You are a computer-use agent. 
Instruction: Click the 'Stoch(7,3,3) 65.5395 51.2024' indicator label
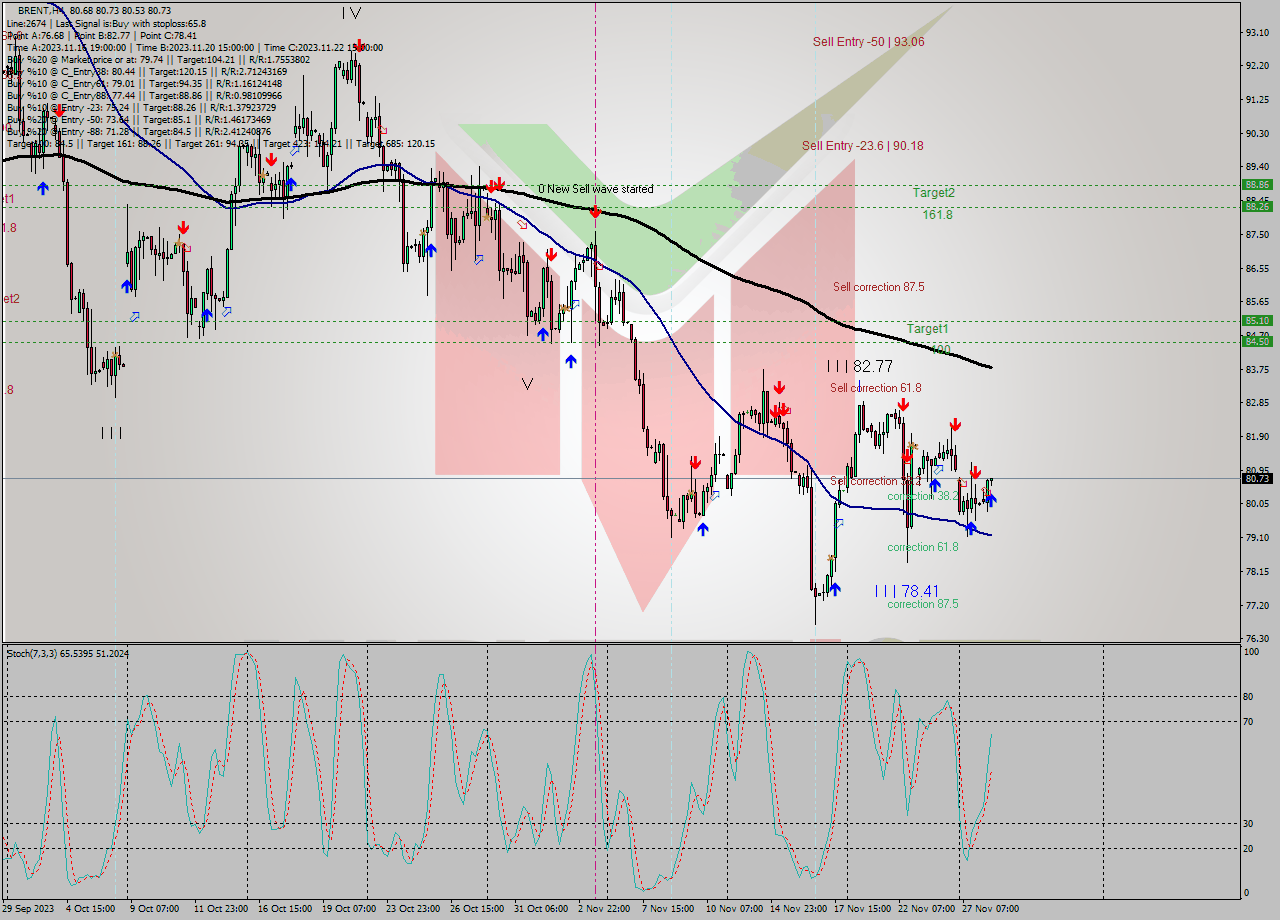pyautogui.click(x=68, y=654)
